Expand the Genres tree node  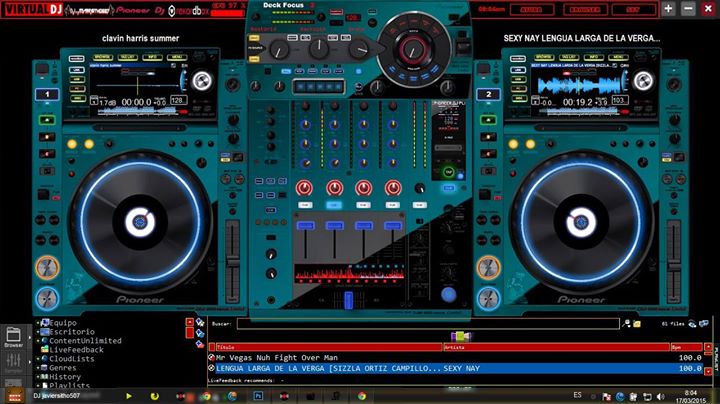coord(38,368)
